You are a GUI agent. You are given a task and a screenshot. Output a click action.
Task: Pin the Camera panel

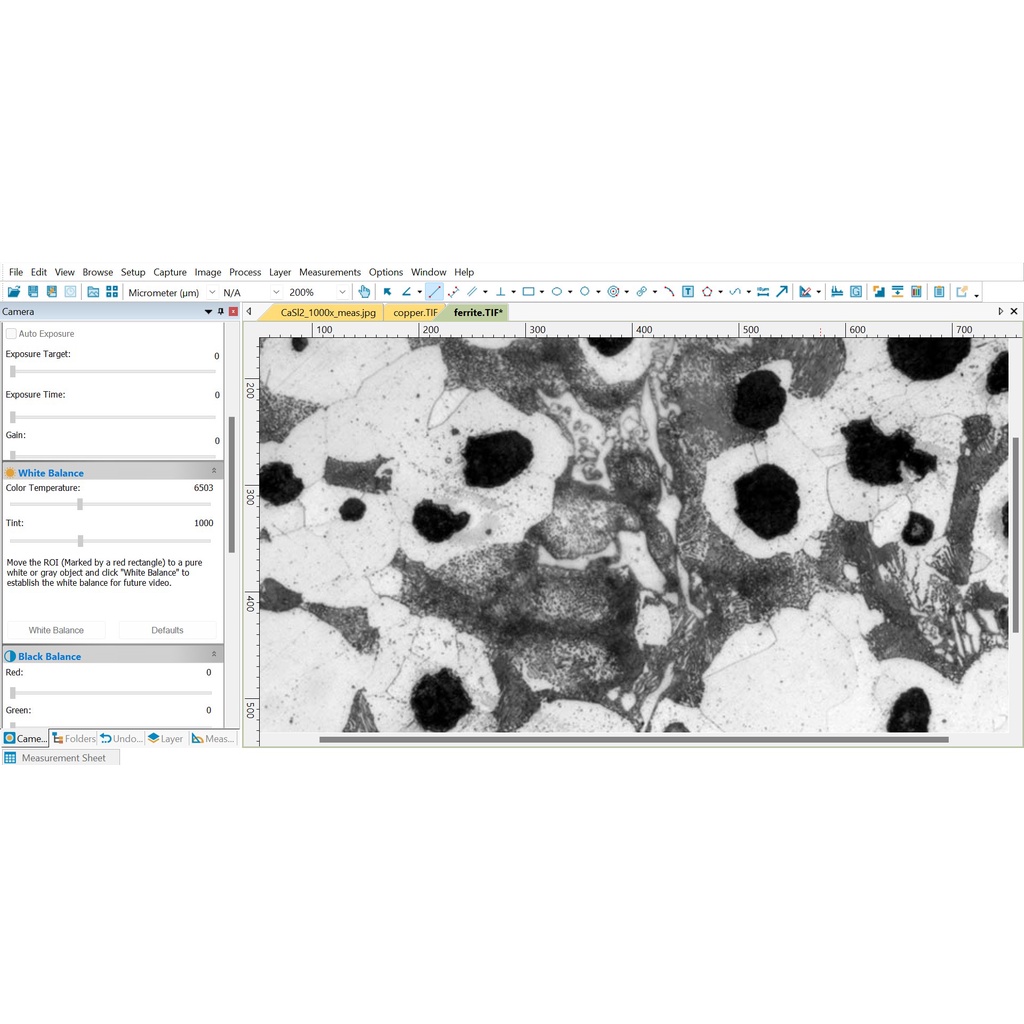tap(221, 312)
